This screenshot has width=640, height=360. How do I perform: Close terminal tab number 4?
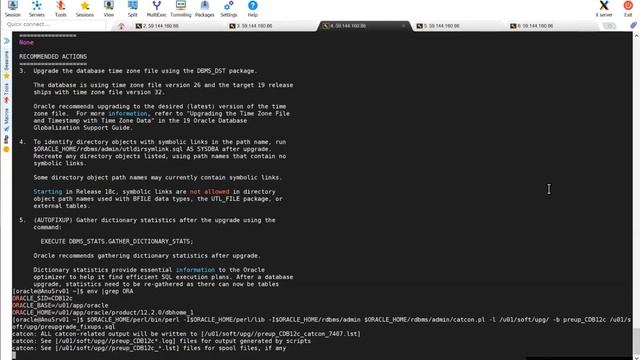pos(404,26)
